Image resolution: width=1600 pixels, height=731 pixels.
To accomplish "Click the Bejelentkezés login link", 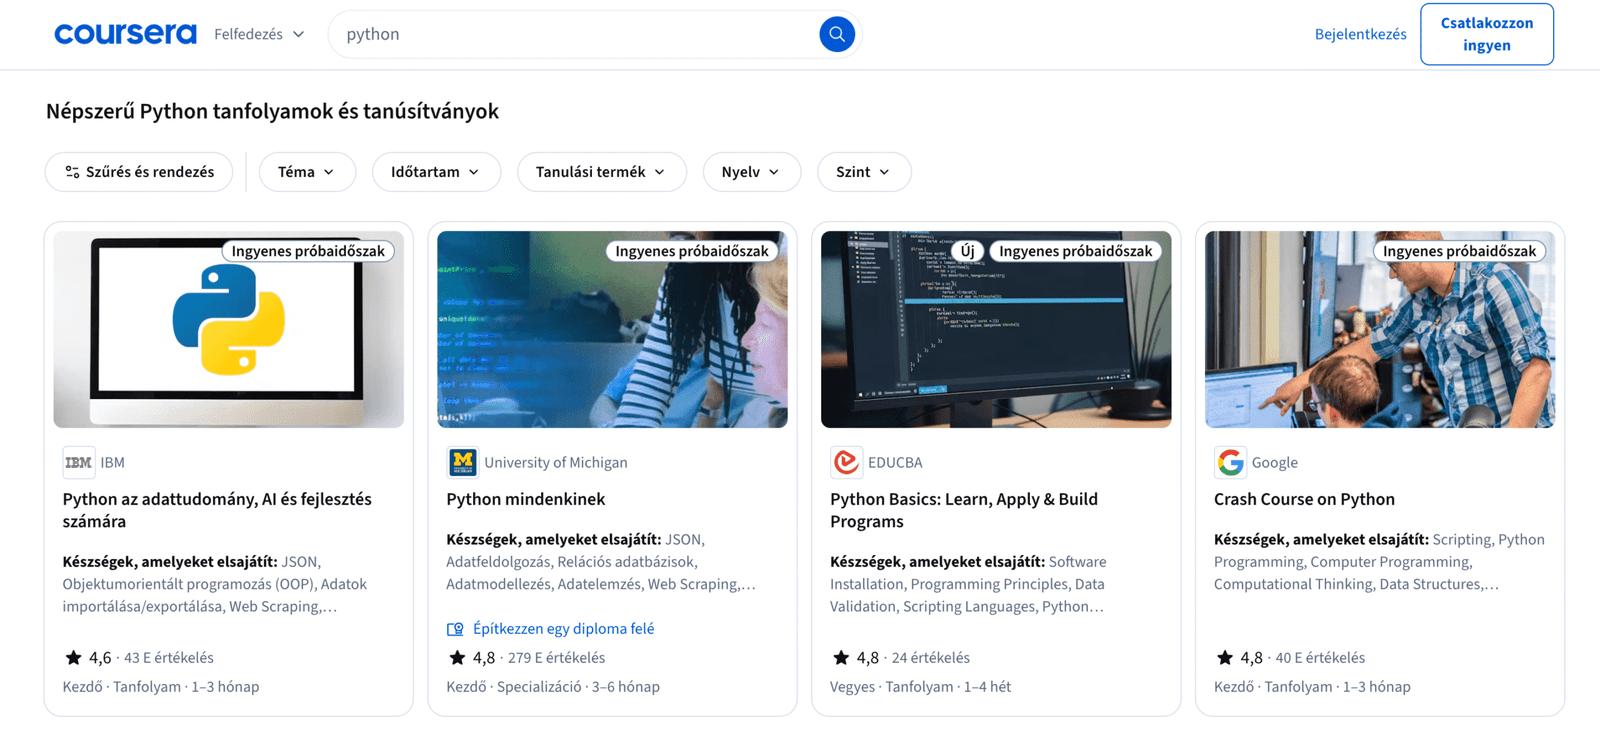I will (x=1360, y=34).
